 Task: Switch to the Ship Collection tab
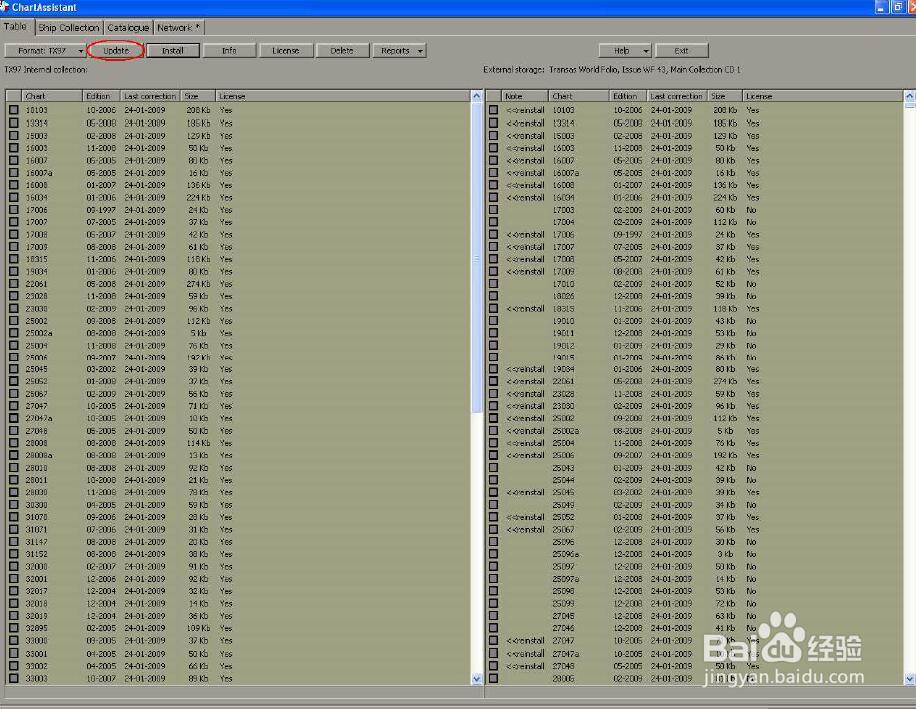click(69, 27)
